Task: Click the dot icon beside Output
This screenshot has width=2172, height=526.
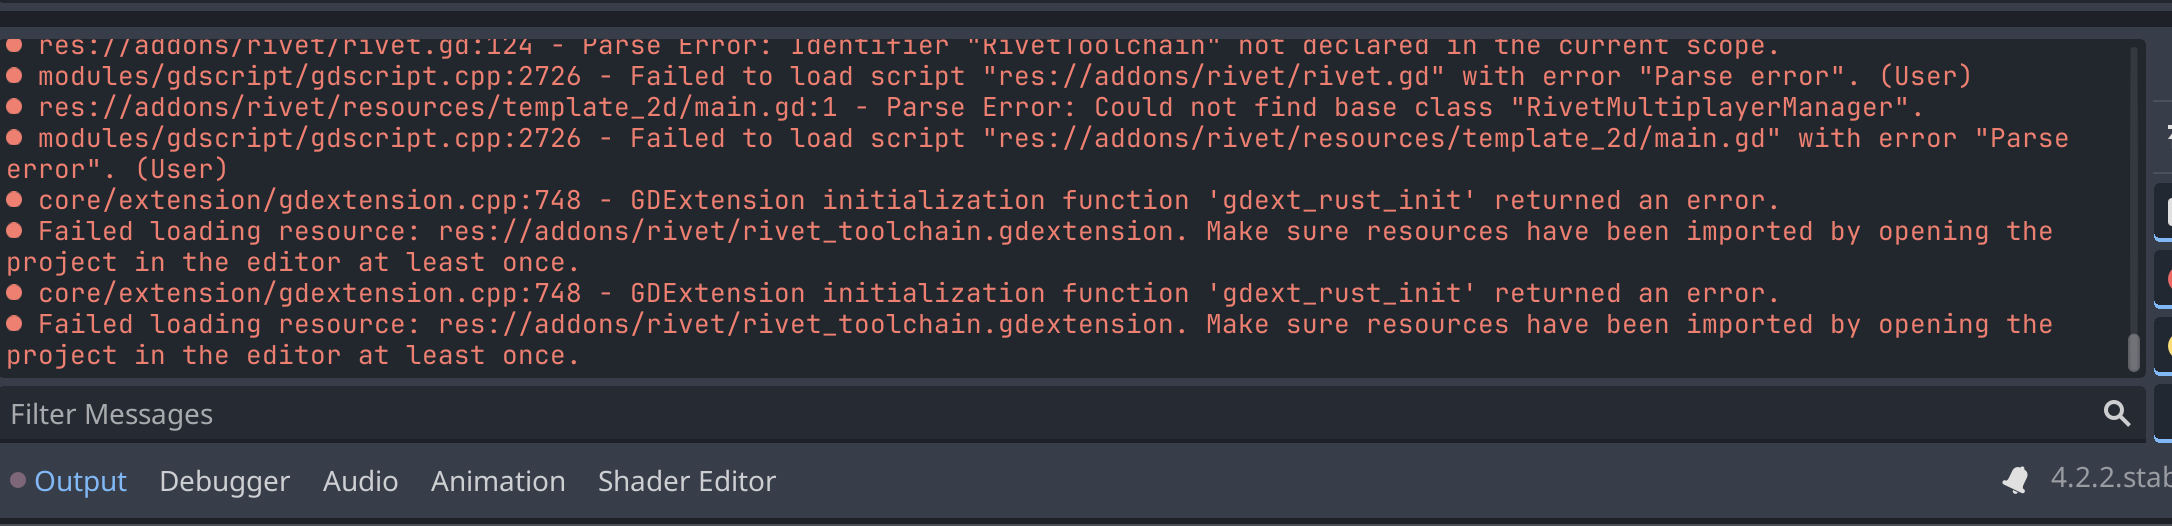Action: (x=18, y=481)
